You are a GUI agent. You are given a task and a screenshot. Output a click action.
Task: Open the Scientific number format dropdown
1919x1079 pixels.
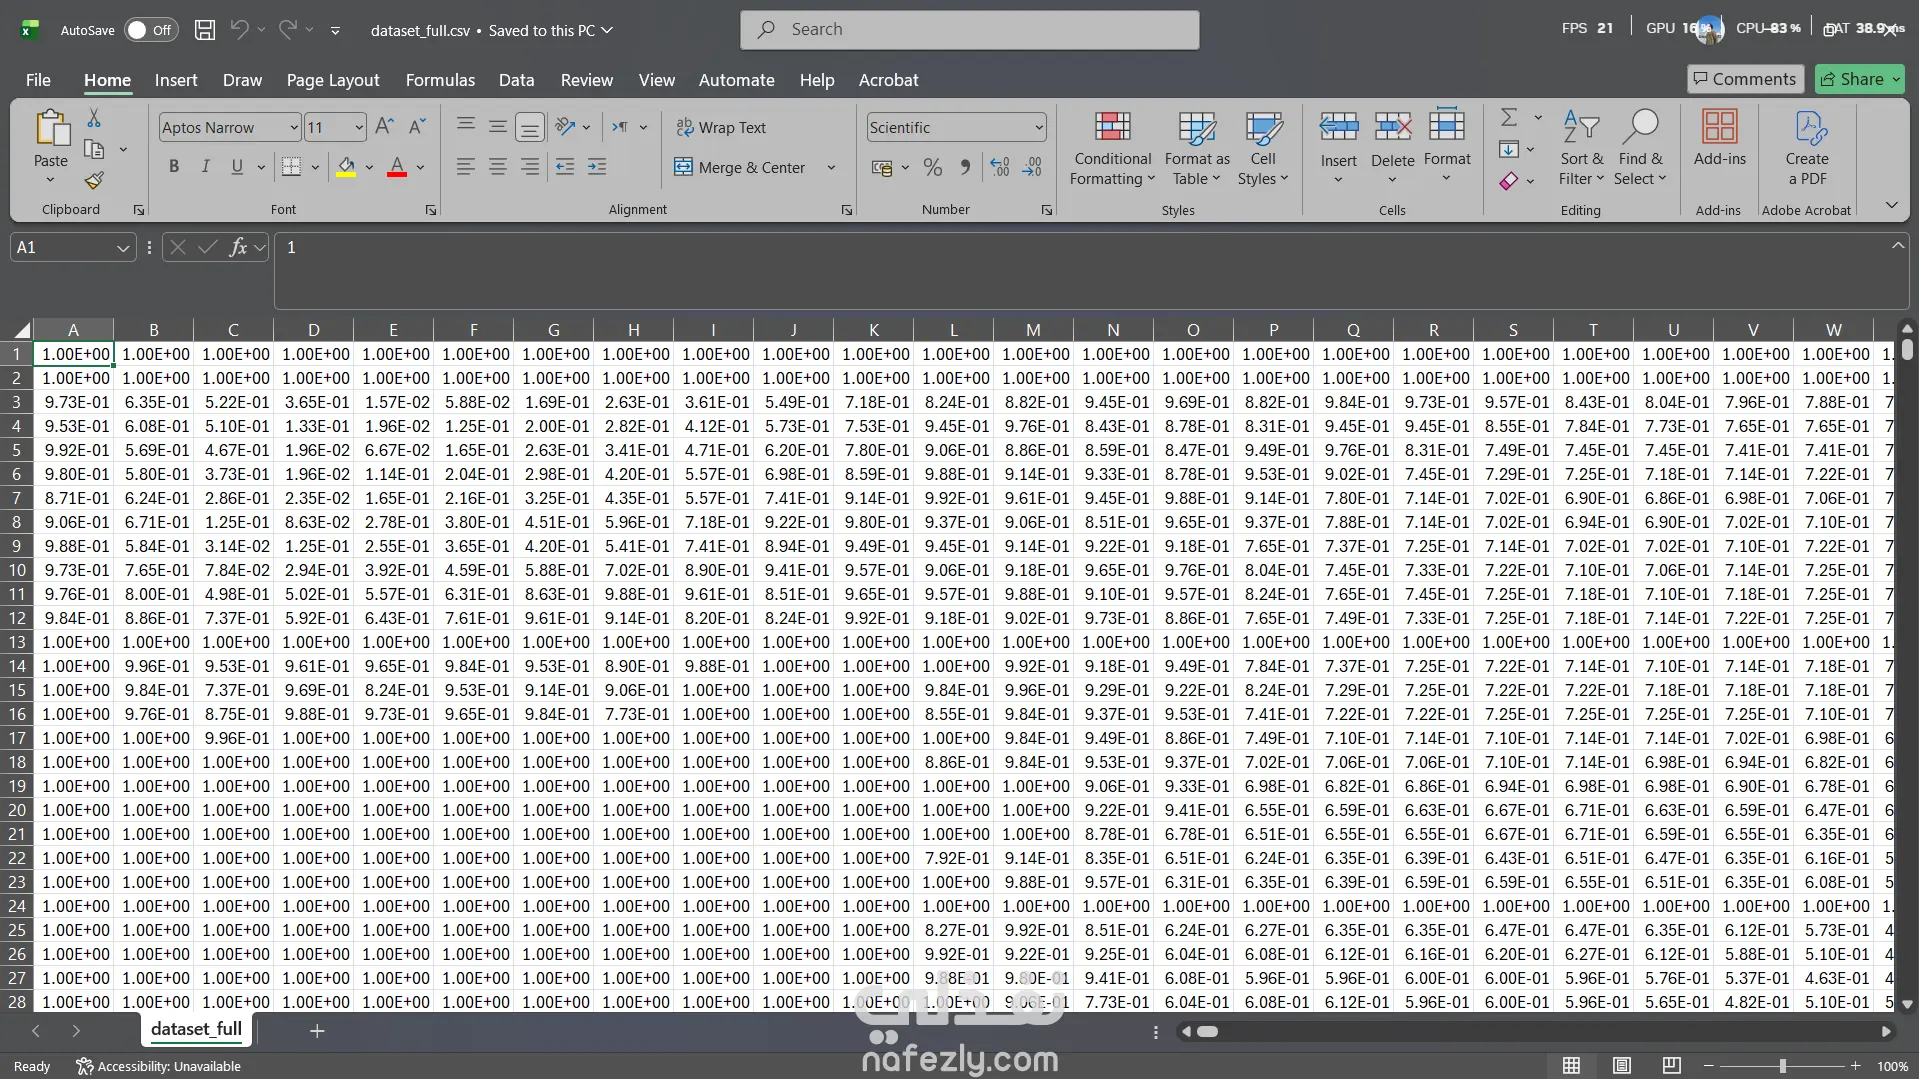click(x=1039, y=127)
